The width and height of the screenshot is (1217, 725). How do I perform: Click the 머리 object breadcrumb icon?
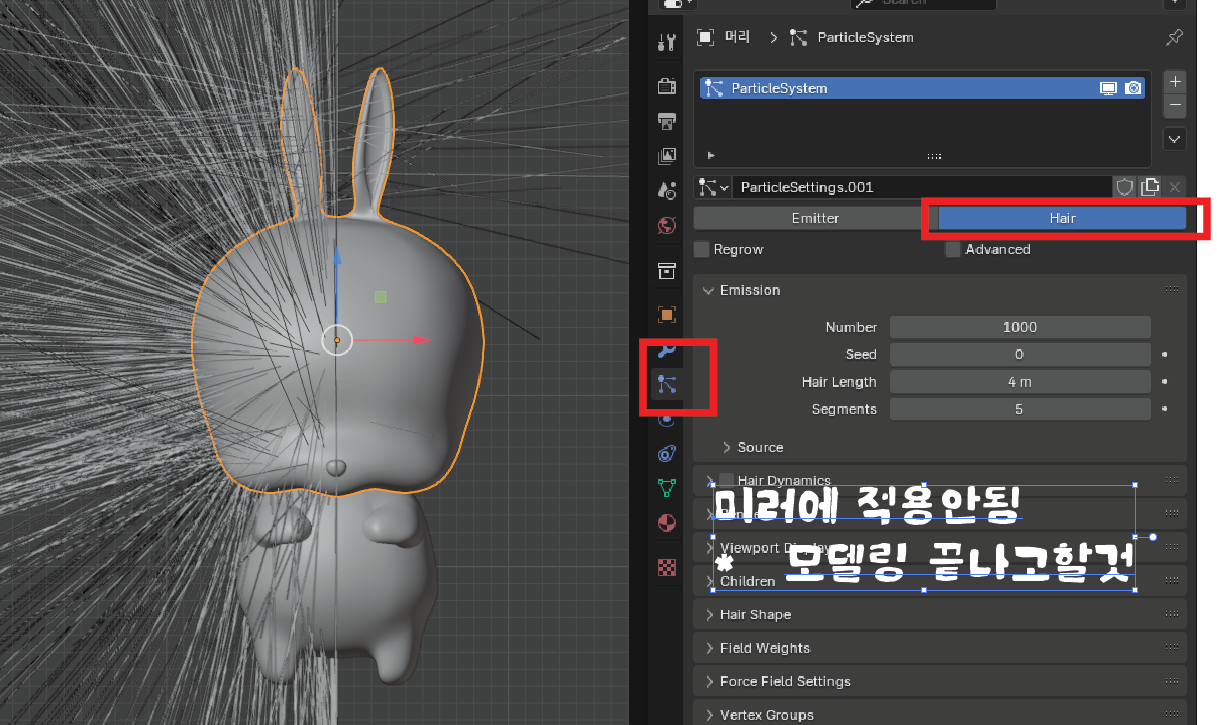(x=706, y=37)
